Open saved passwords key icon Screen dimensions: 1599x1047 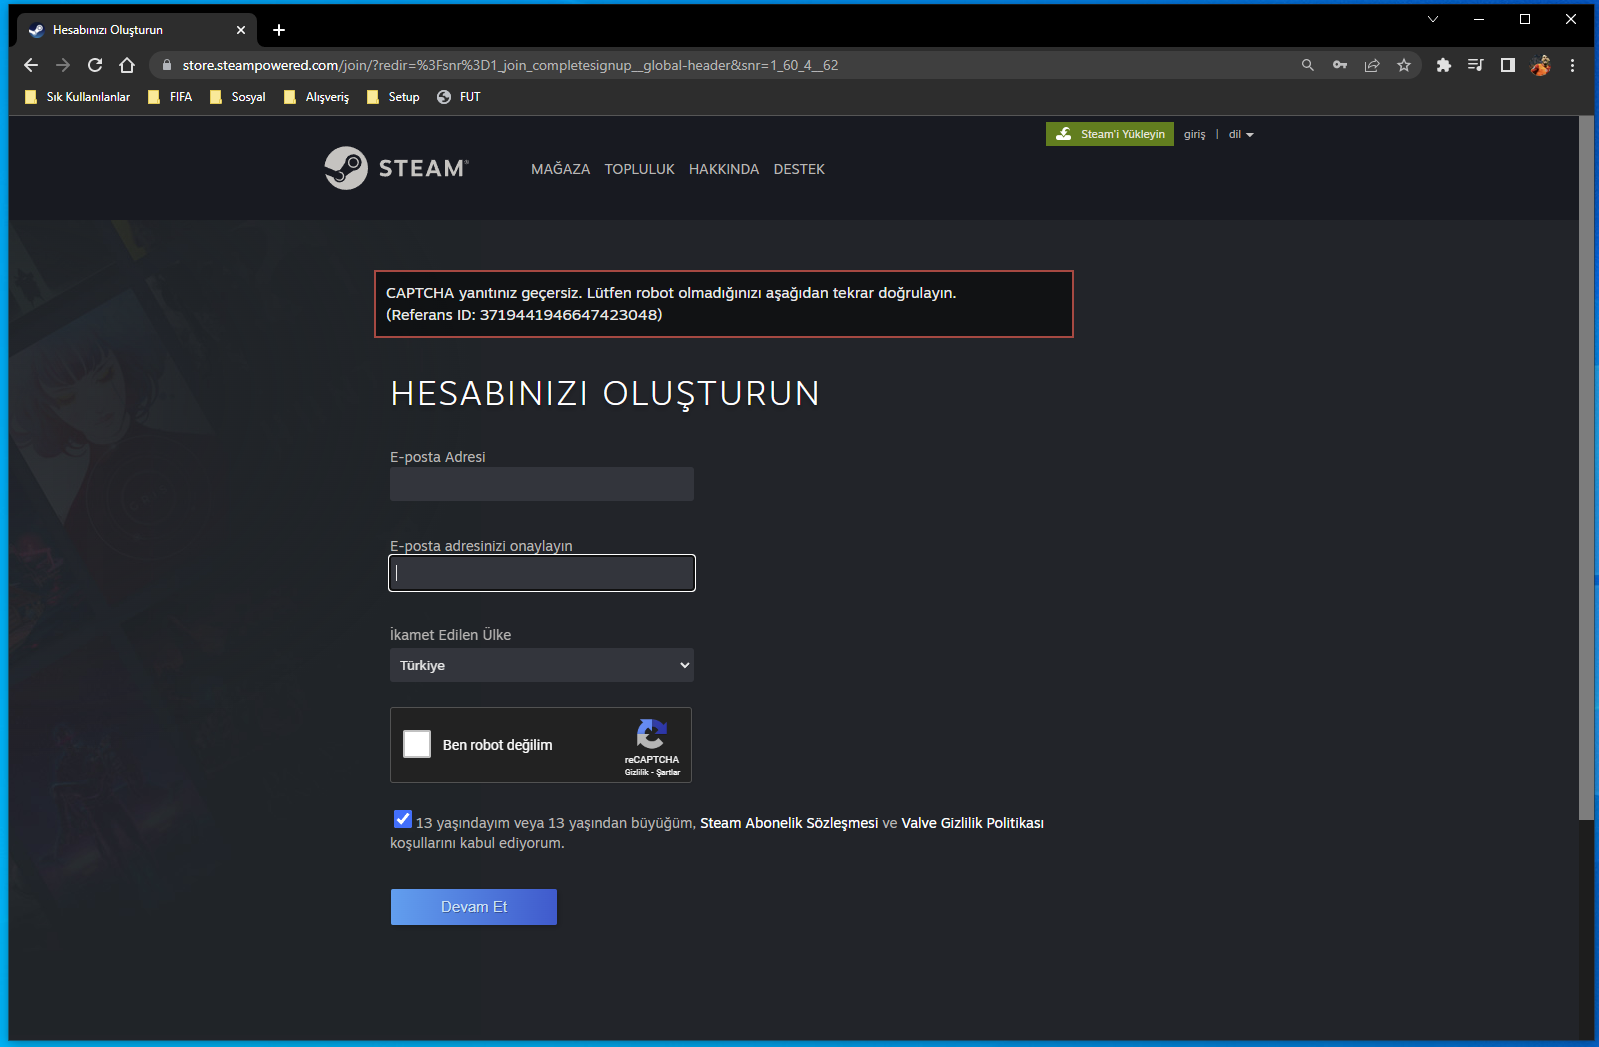(1340, 65)
